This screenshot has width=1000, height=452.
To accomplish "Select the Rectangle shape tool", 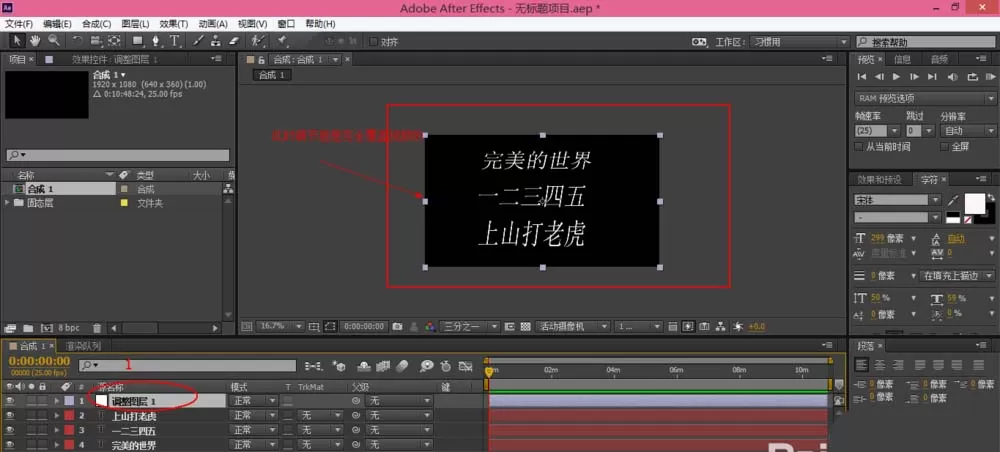I will tap(137, 41).
